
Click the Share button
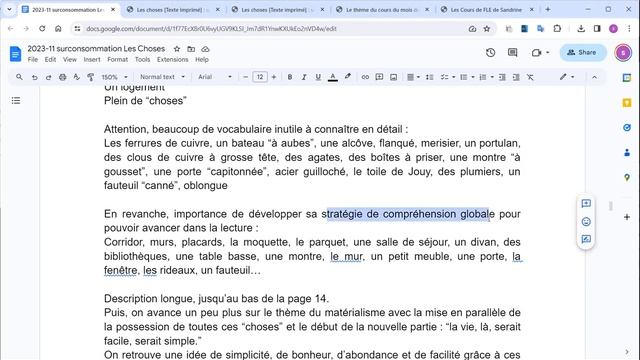[x=582, y=52]
